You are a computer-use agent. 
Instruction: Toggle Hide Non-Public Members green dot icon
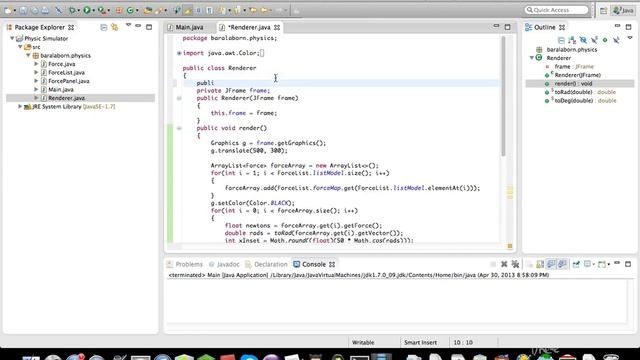(x=605, y=40)
